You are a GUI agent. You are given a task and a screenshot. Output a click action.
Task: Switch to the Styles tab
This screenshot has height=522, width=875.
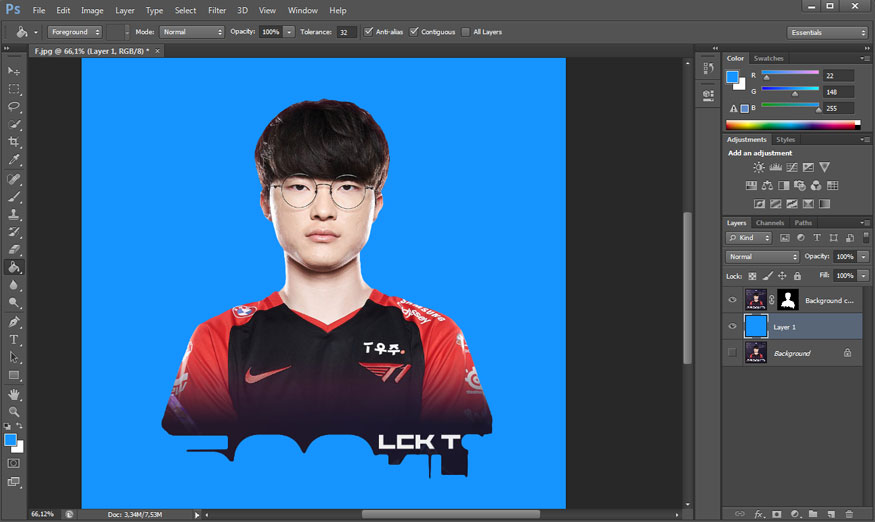(x=785, y=140)
